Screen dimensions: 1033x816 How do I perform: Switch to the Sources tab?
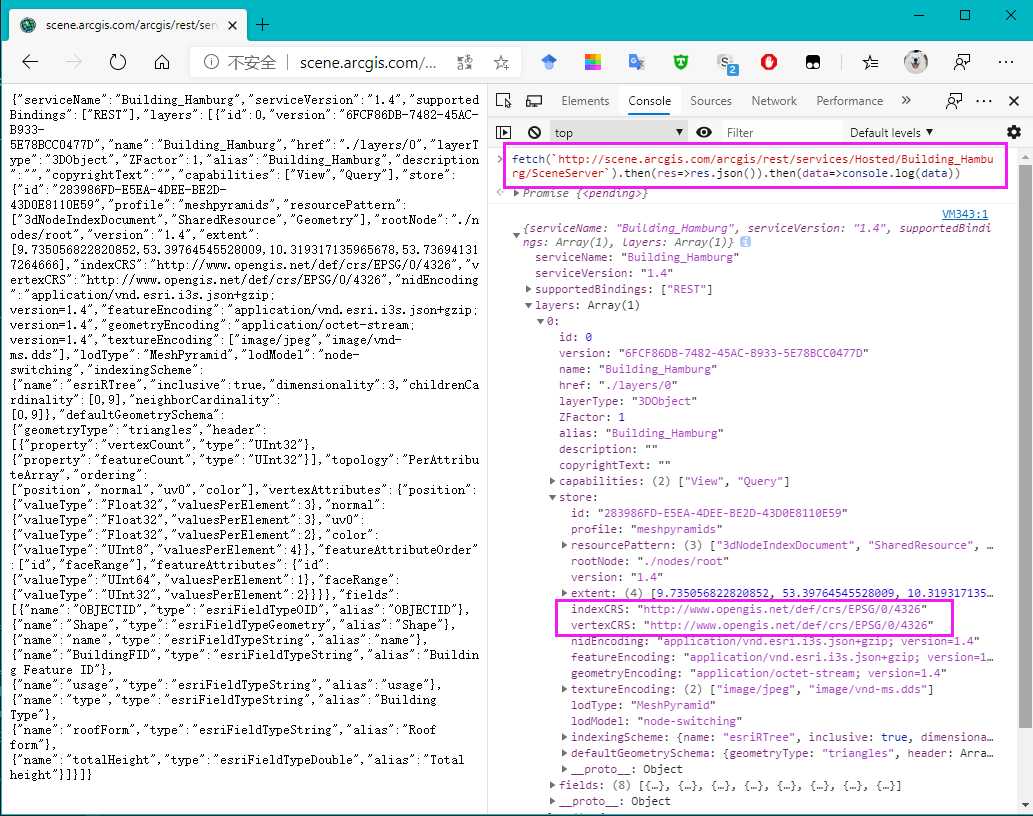(711, 101)
